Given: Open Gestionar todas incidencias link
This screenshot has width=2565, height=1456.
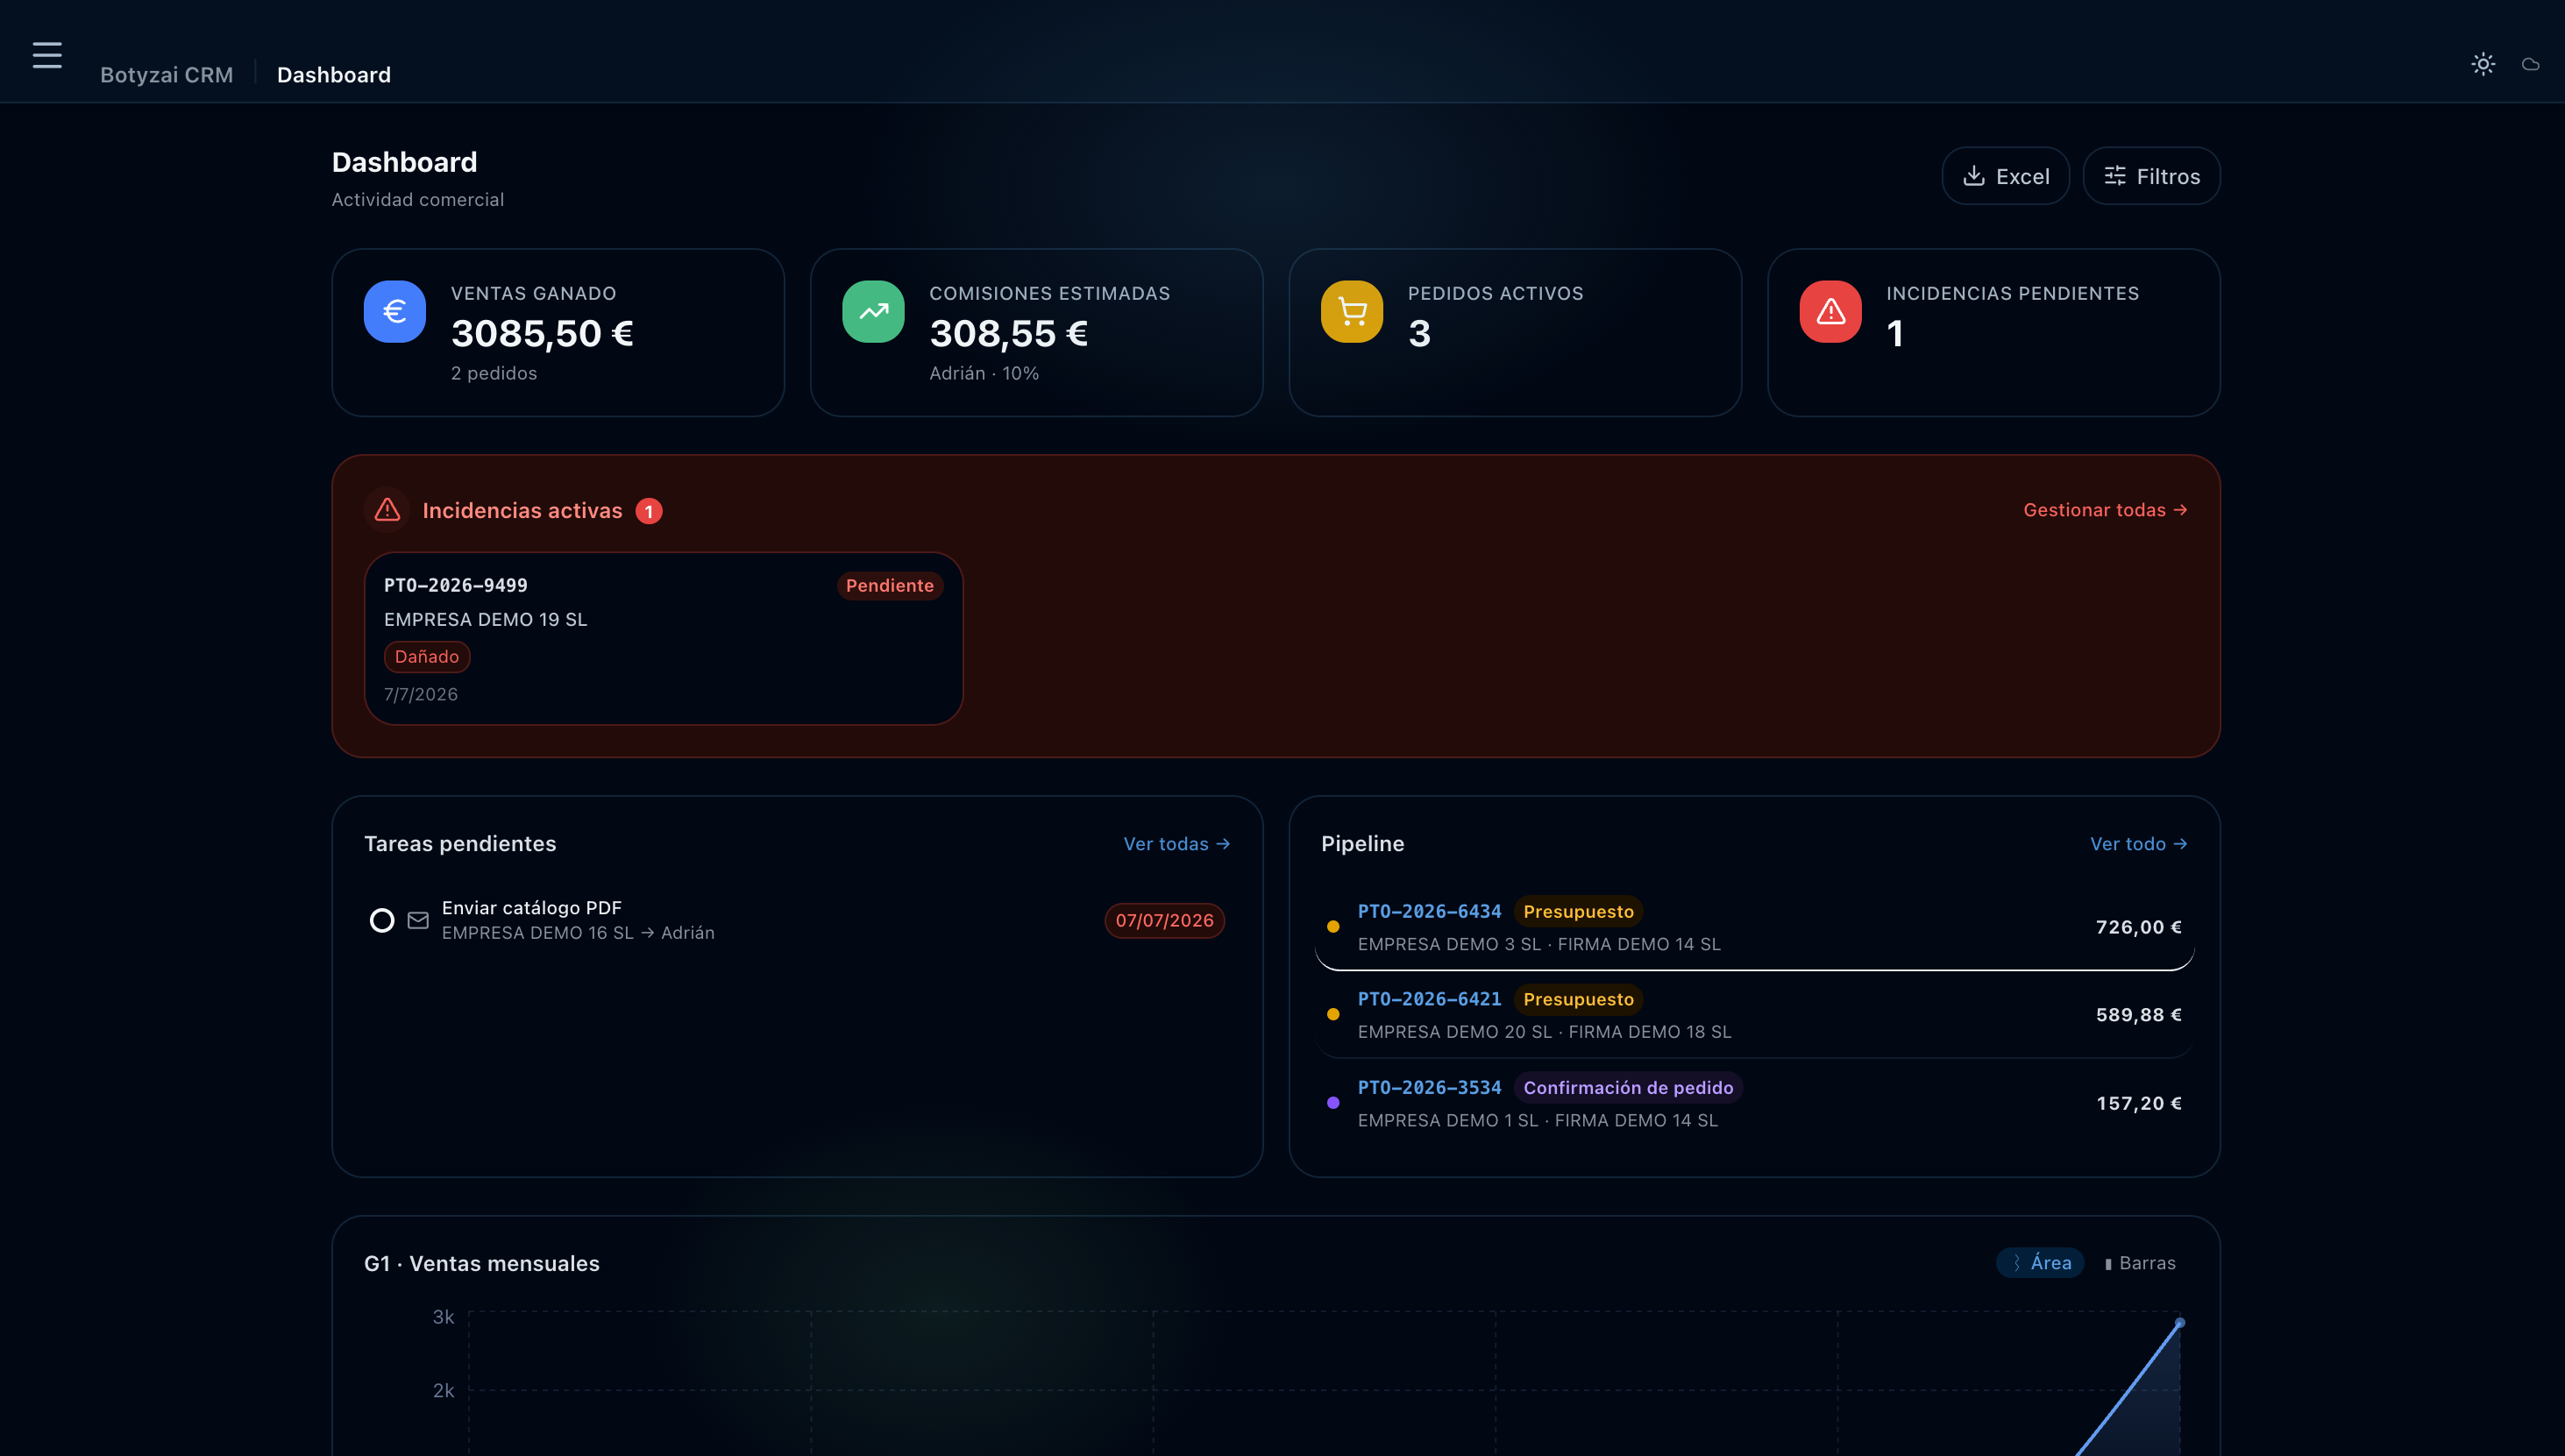Looking at the screenshot, I should pyautogui.click(x=2105, y=510).
